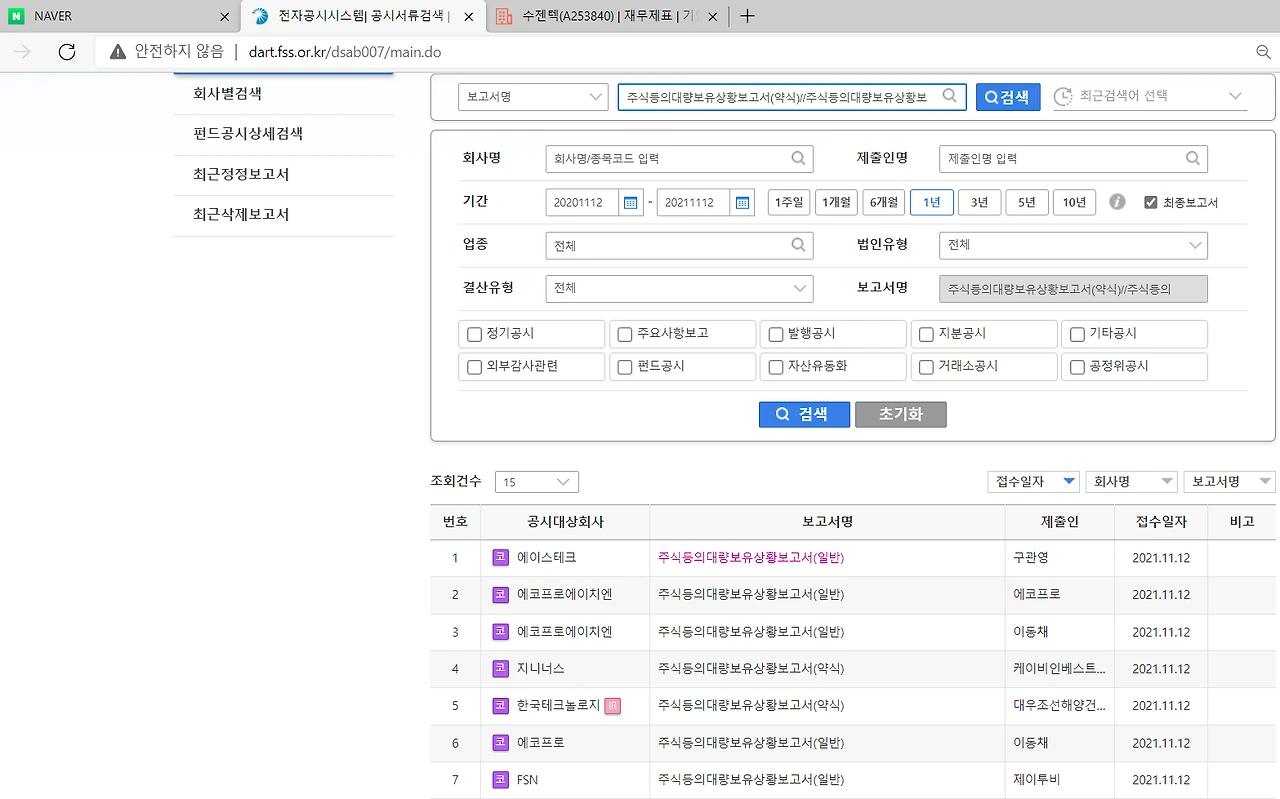This screenshot has width=1280, height=799.
Task: Open the end date calendar picker
Action: click(742, 202)
